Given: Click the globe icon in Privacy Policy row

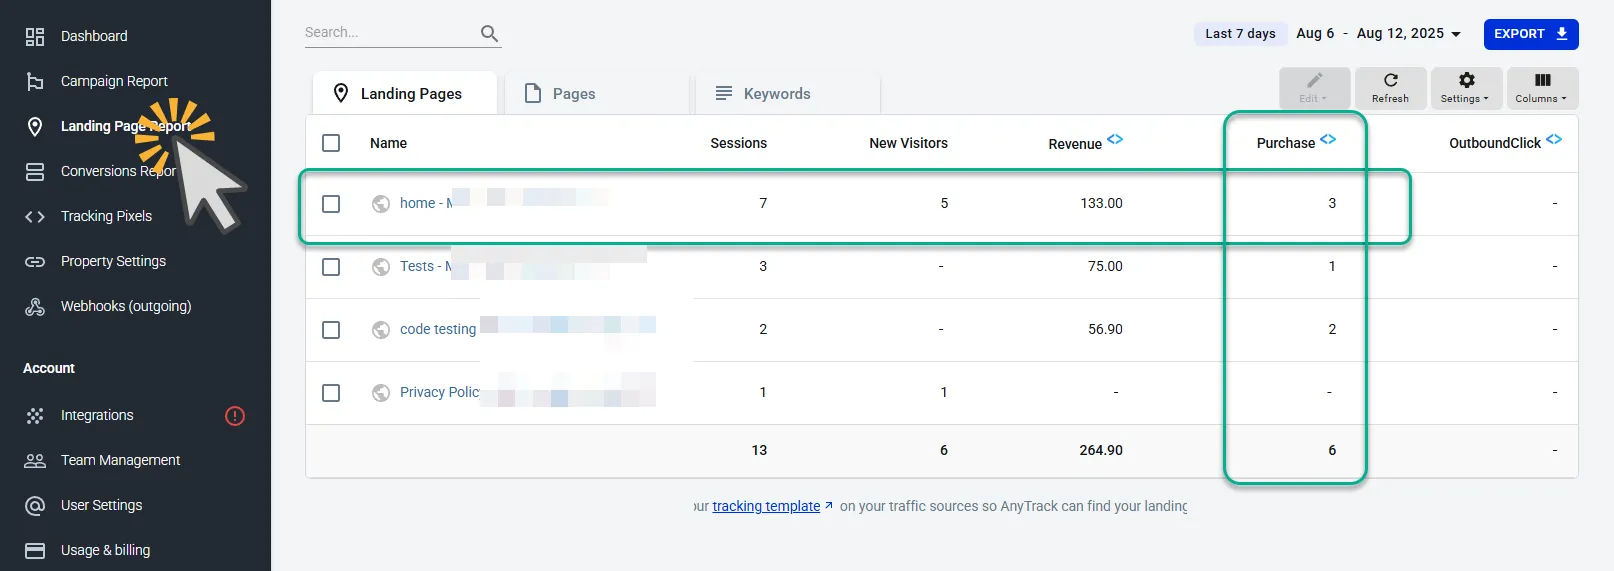Looking at the screenshot, I should click(381, 393).
